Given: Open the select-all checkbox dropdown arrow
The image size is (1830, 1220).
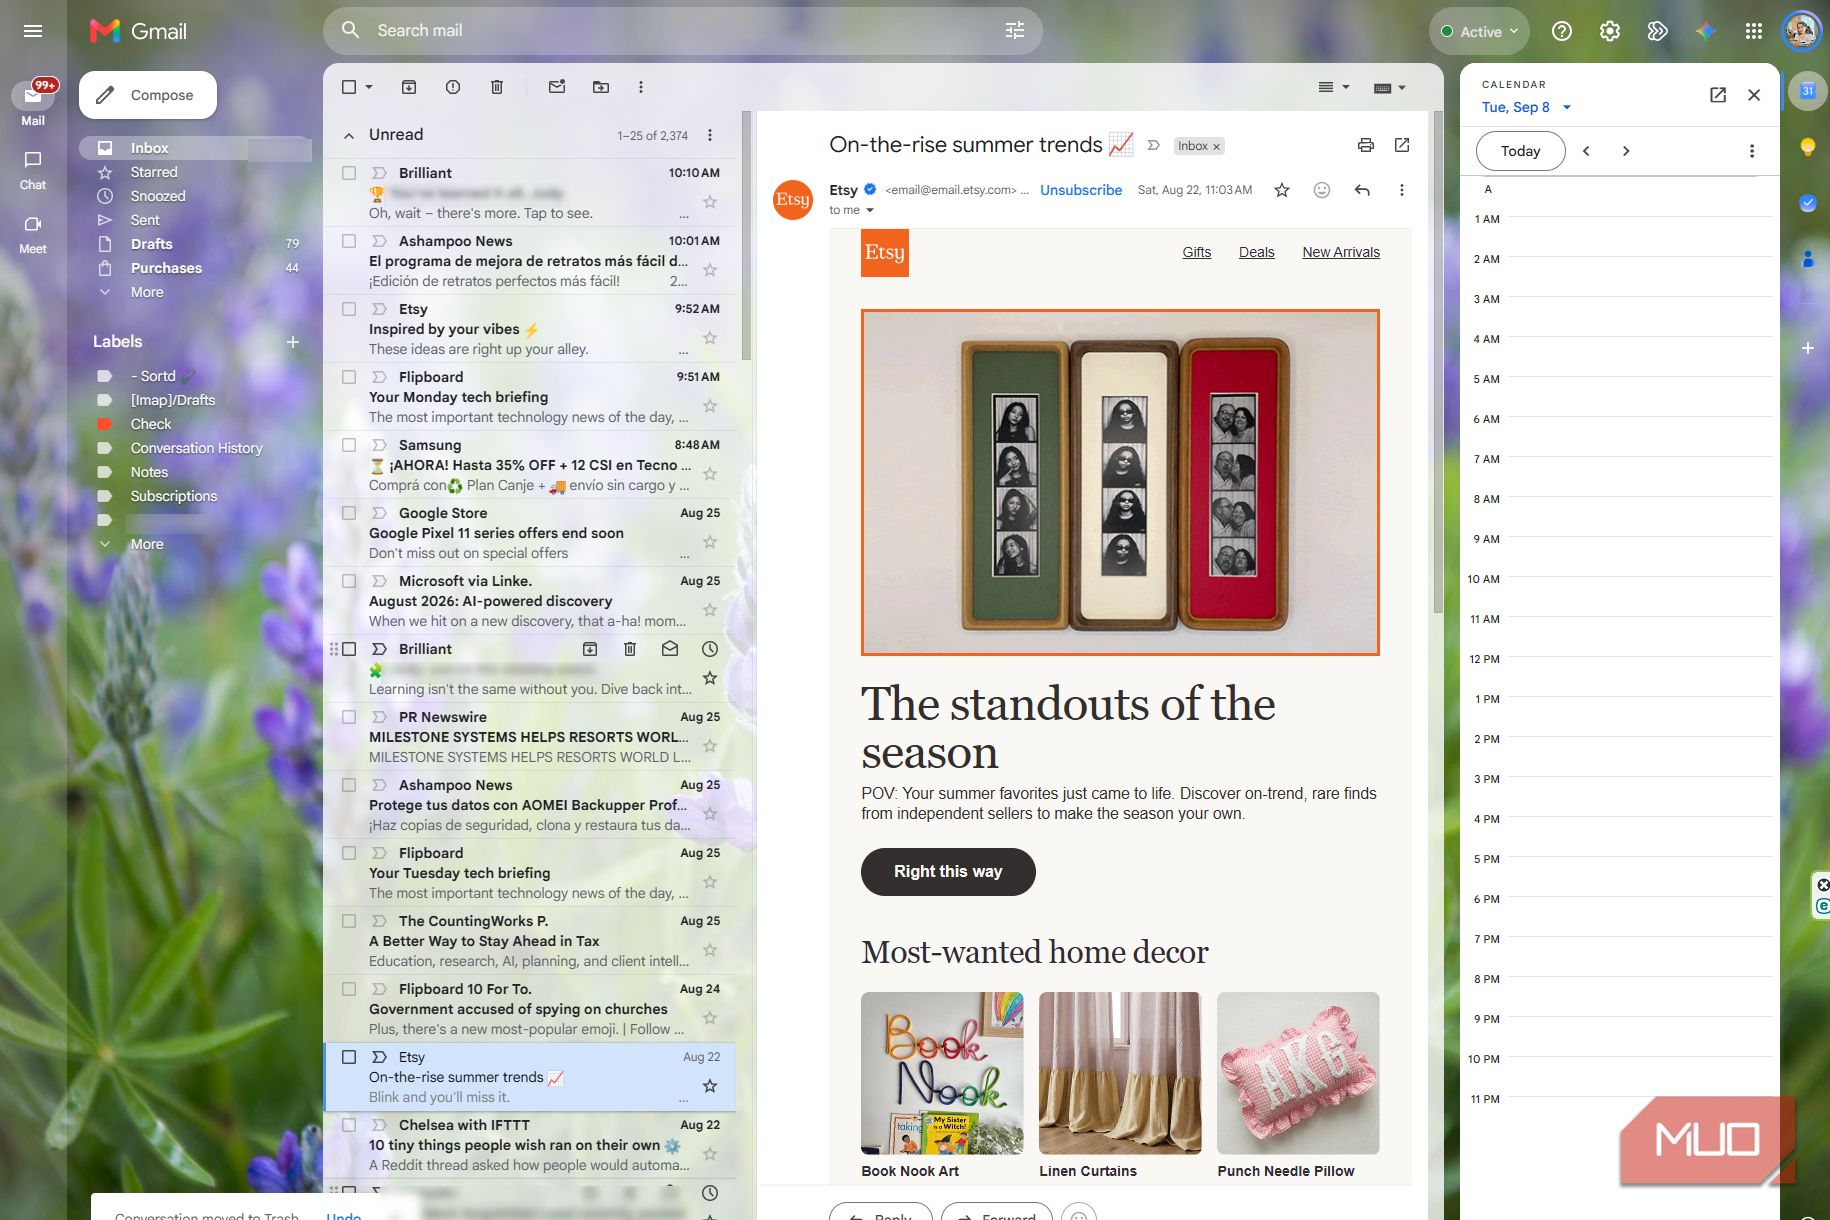Looking at the screenshot, I should point(369,87).
